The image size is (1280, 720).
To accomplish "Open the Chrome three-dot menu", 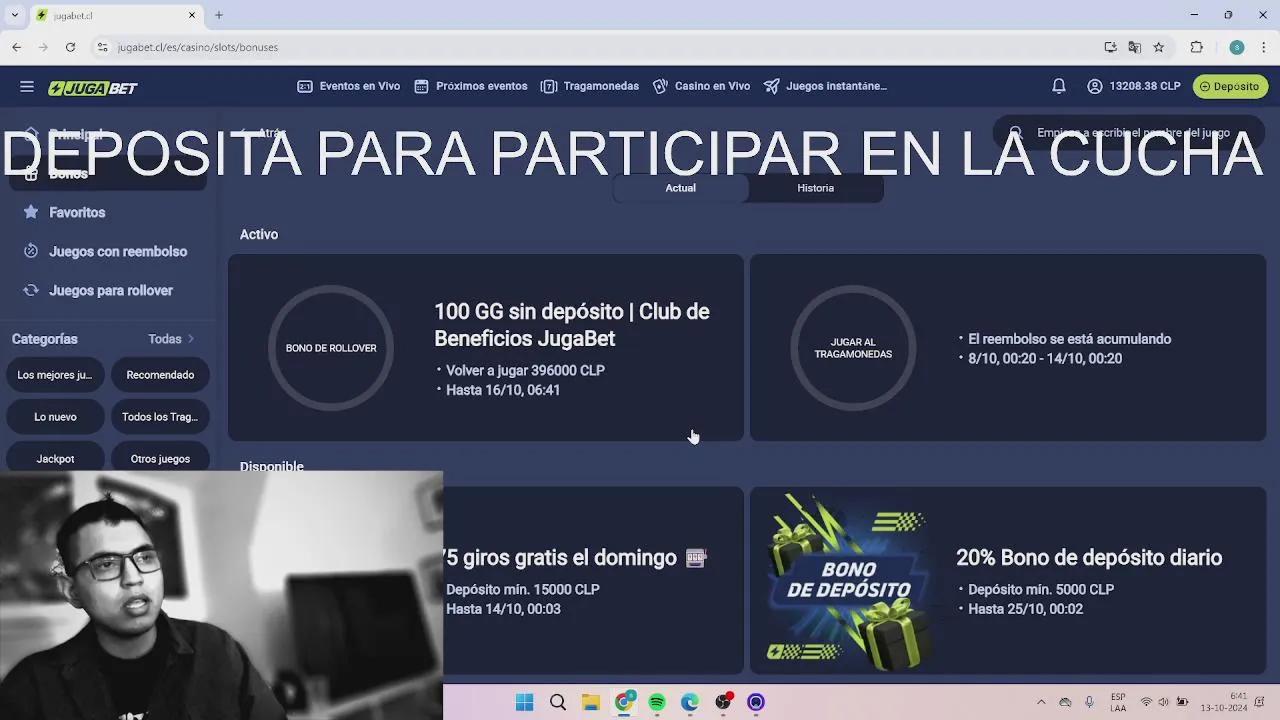I will (x=1264, y=47).
